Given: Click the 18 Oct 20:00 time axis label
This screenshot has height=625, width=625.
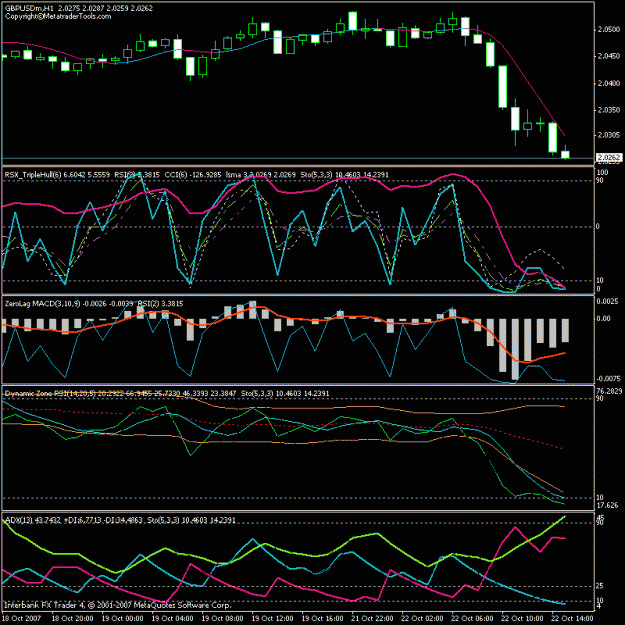Looking at the screenshot, I should click(x=72, y=618).
